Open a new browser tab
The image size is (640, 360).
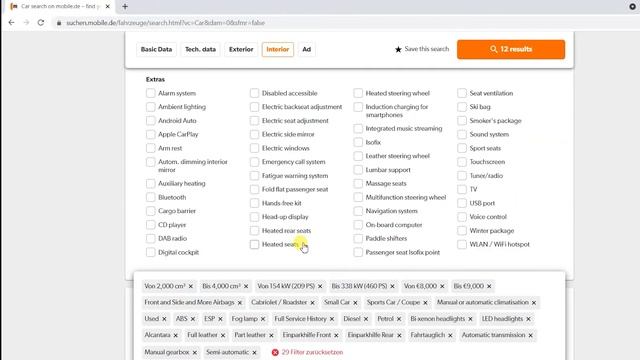[125, 7]
